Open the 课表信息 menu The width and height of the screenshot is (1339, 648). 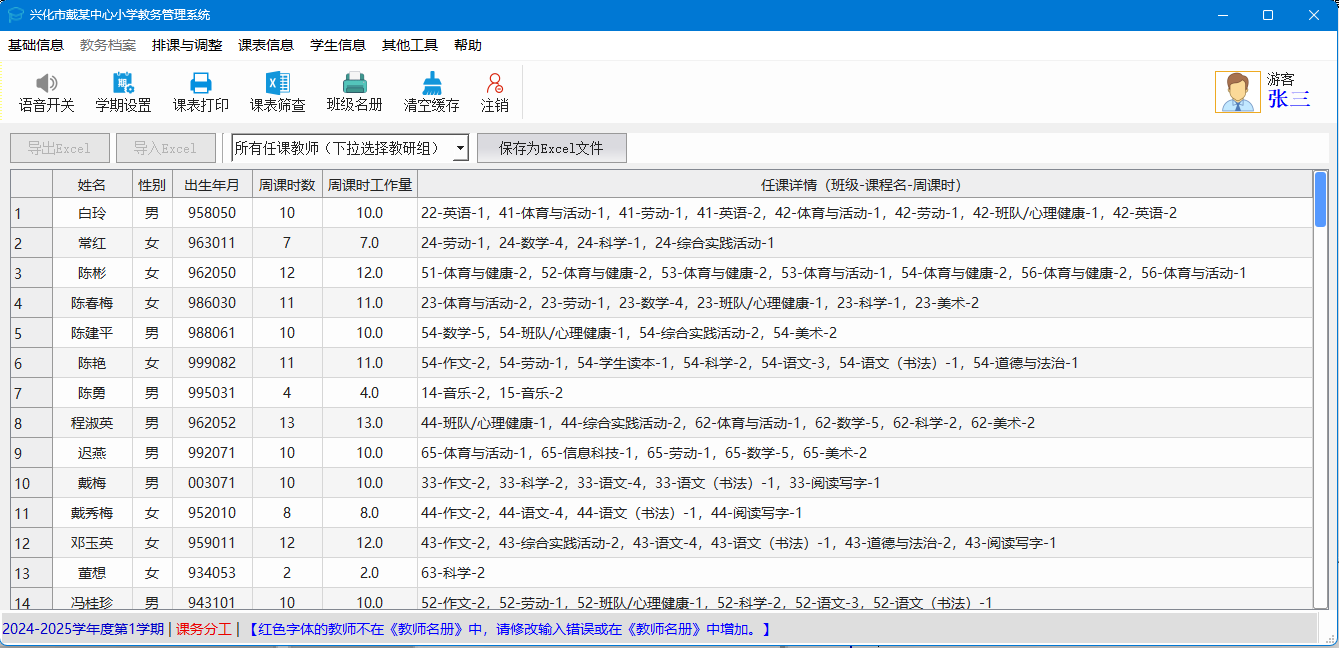click(x=266, y=45)
